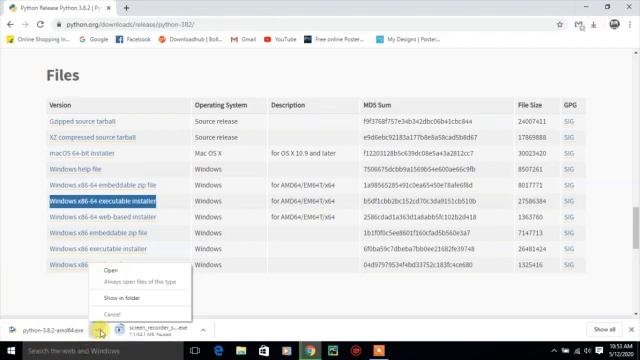
Task: Open the Downloadhub bookmark
Action: tap(191, 39)
